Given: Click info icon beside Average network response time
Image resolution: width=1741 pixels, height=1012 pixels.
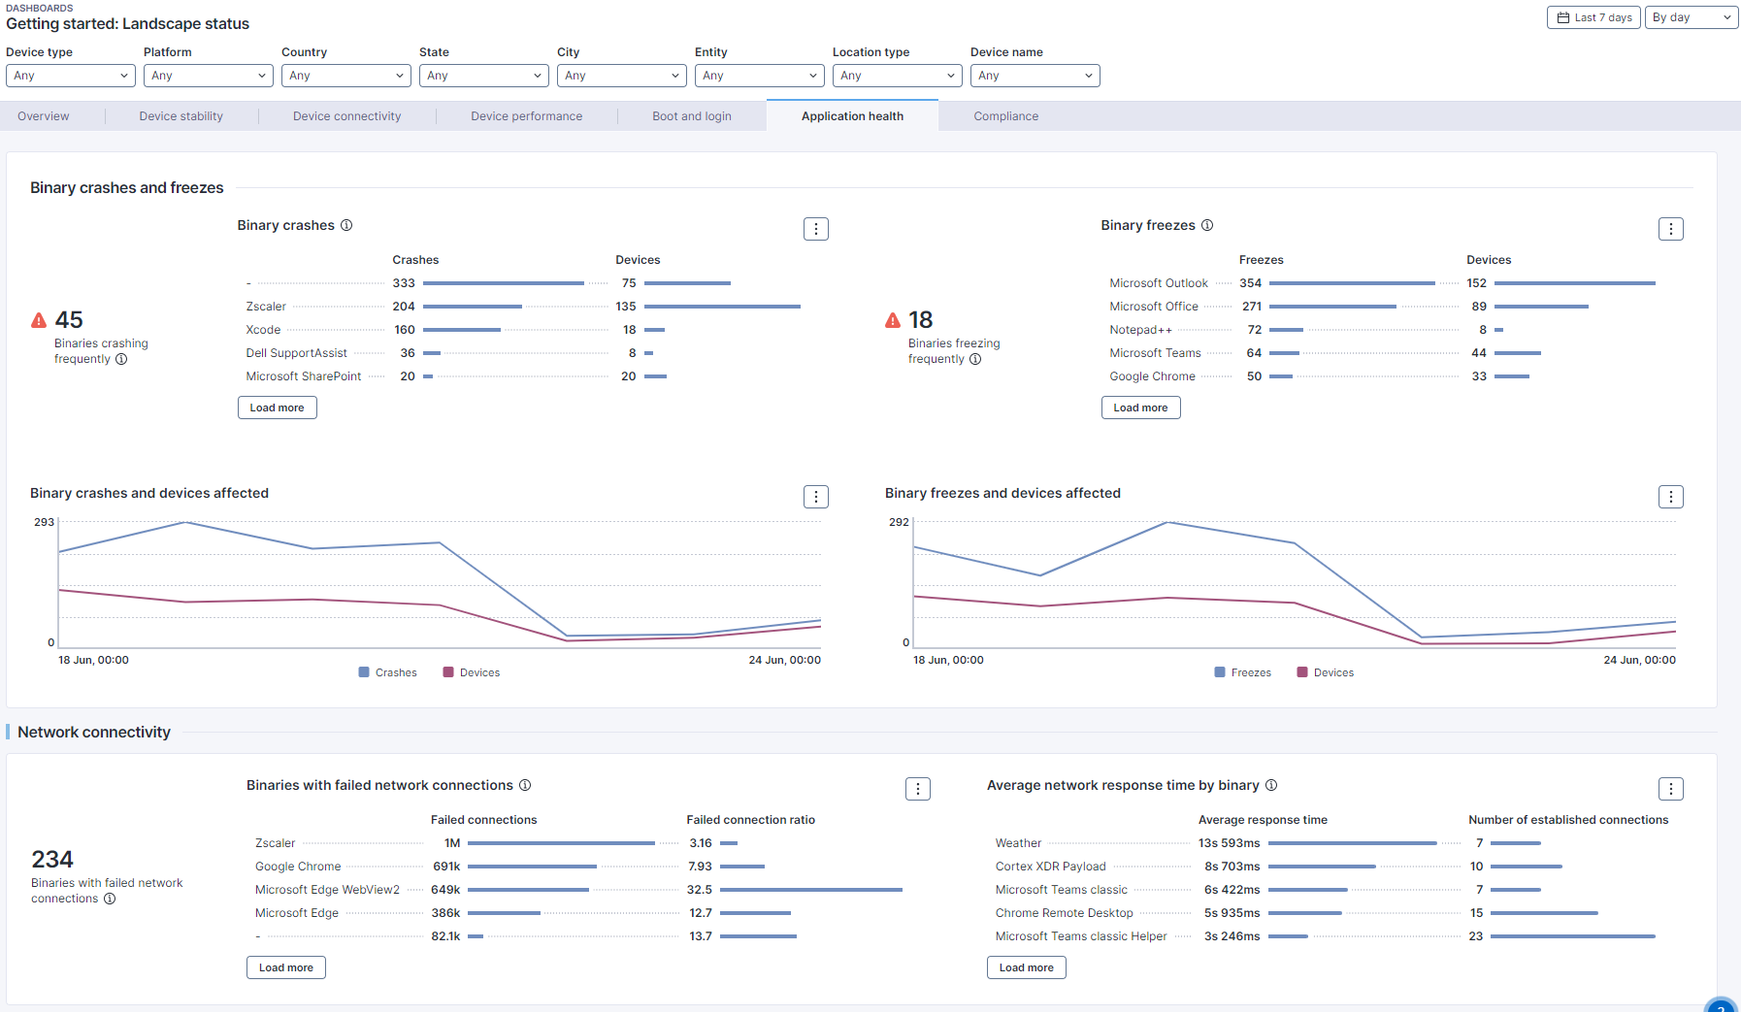Looking at the screenshot, I should pos(1271,785).
